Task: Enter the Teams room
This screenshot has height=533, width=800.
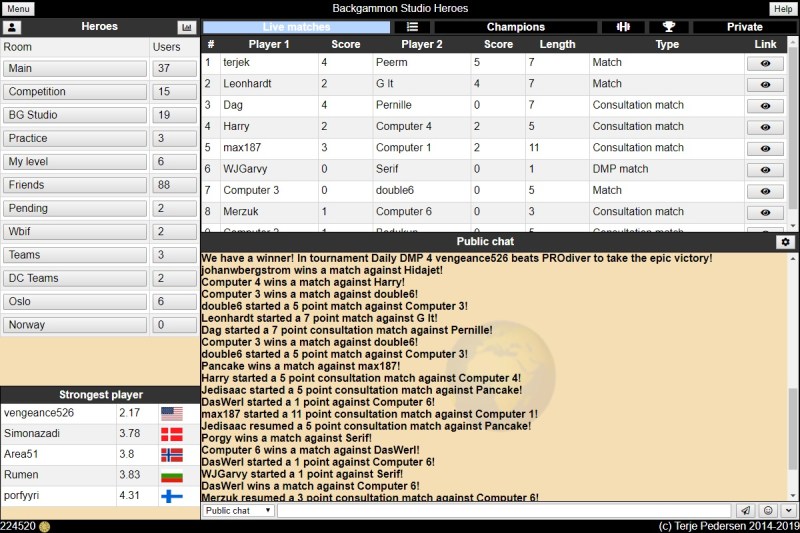Action: [75, 255]
